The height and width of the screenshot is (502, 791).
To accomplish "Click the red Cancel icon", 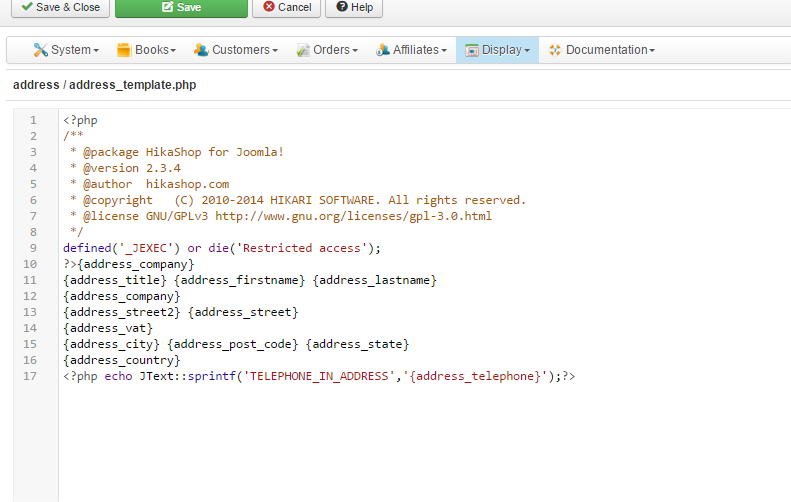I will pyautogui.click(x=268, y=7).
